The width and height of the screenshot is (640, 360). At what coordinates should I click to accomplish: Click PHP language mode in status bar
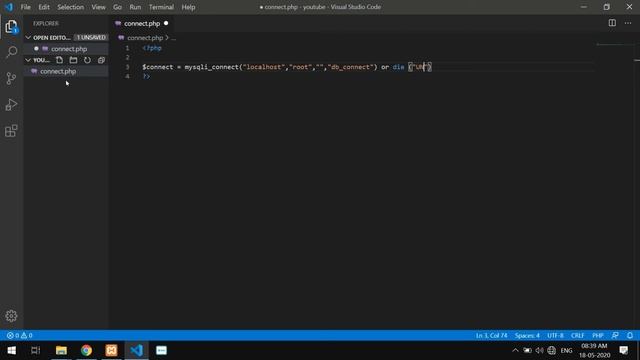[x=598, y=336]
